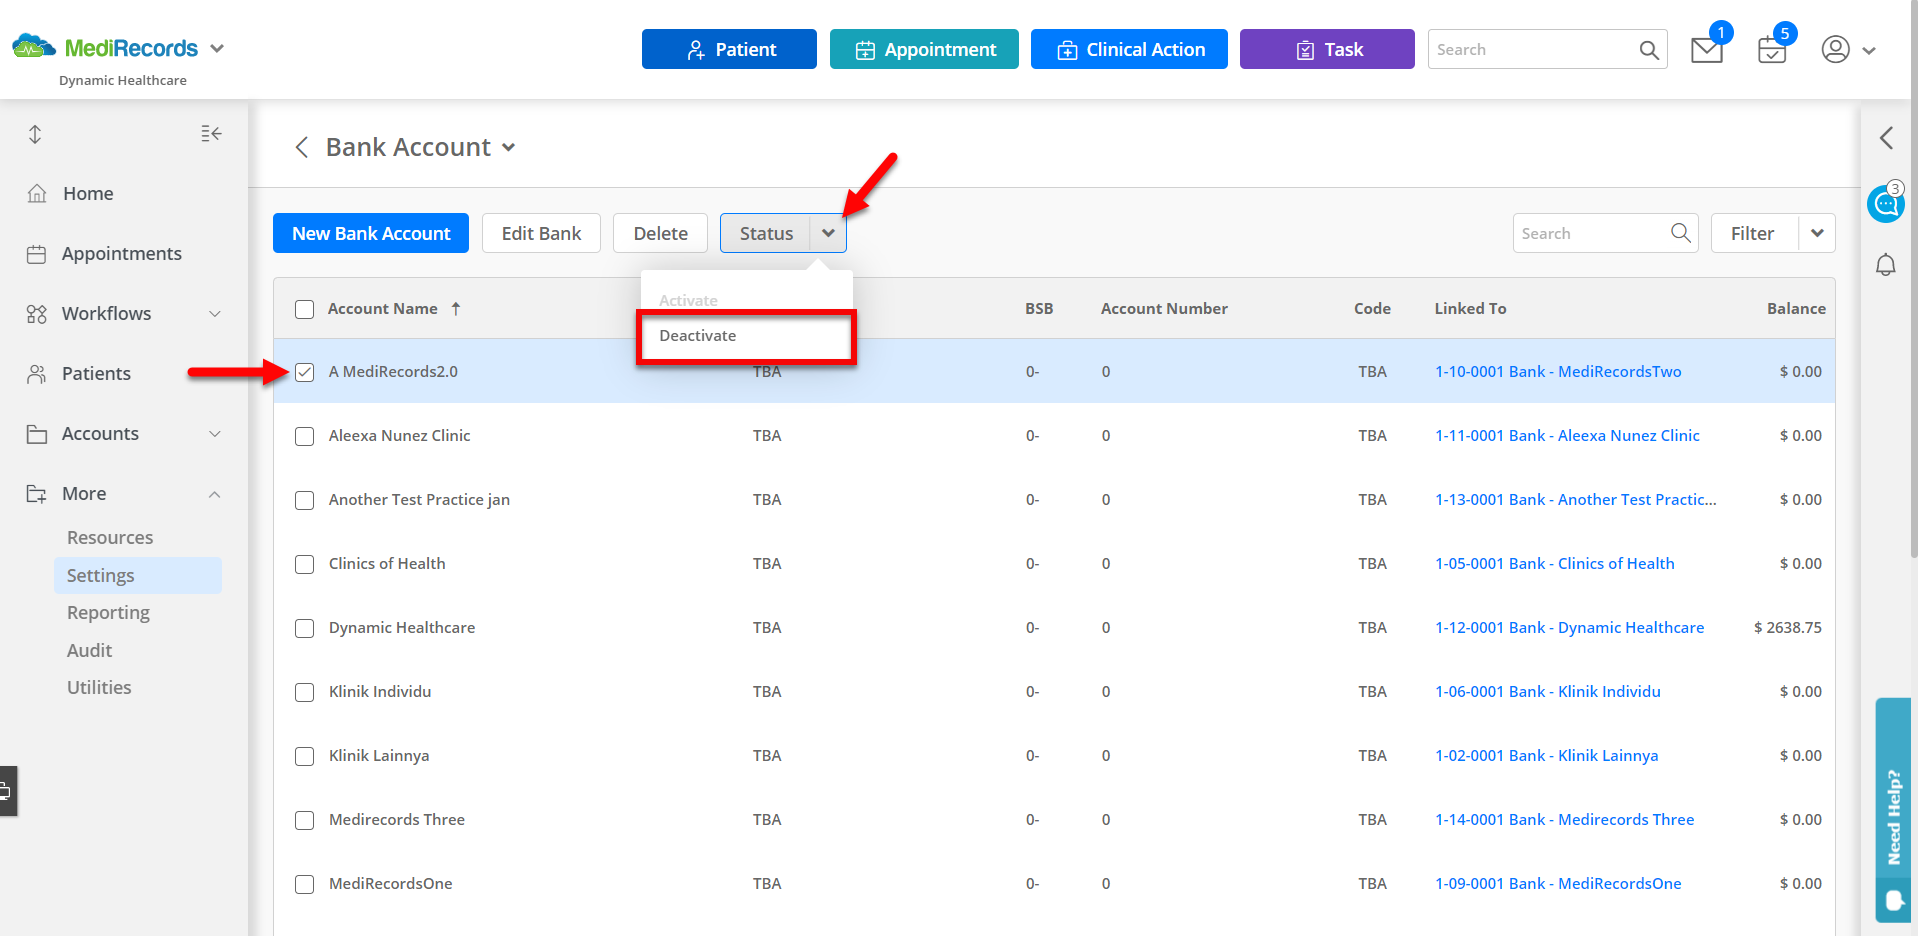Click the Appointment button
This screenshot has width=1918, height=936.
(924, 49)
